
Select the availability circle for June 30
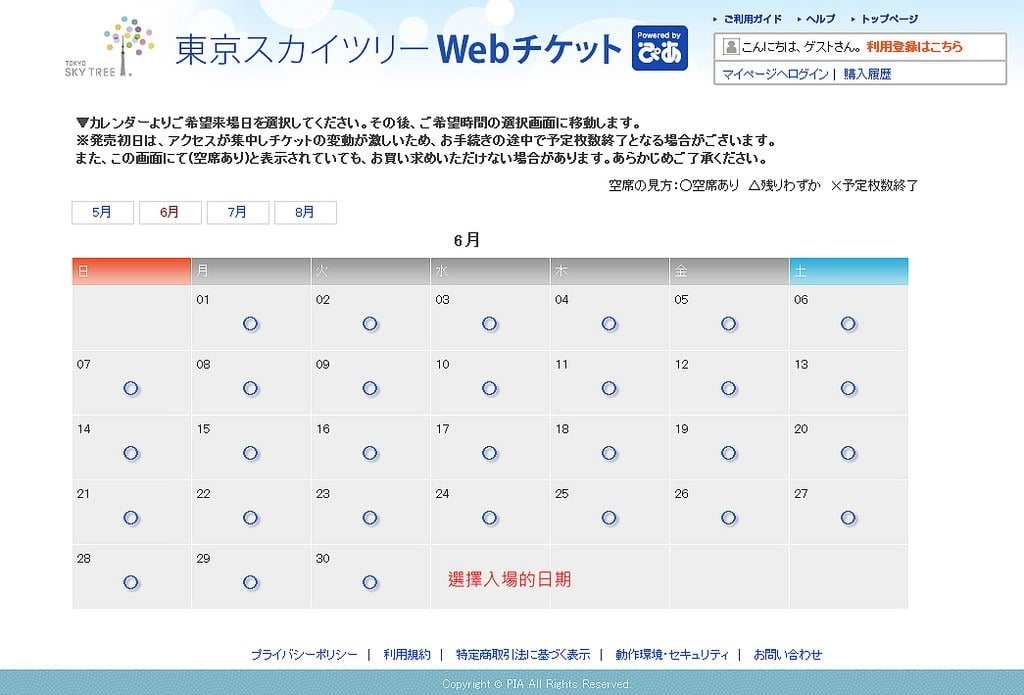click(370, 582)
